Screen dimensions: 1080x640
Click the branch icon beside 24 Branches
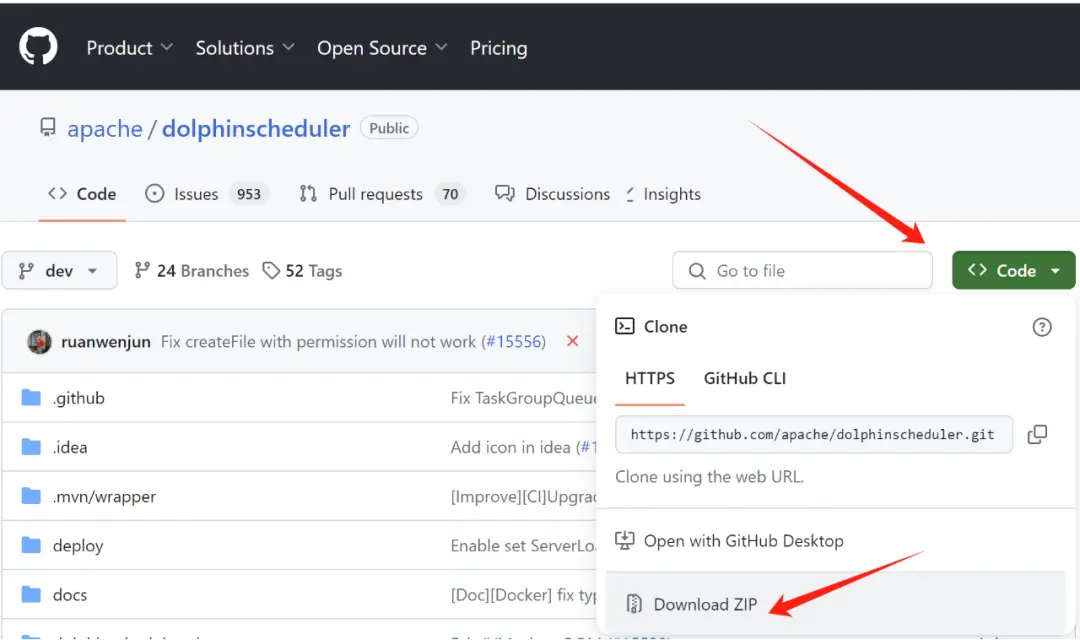[x=142, y=271]
